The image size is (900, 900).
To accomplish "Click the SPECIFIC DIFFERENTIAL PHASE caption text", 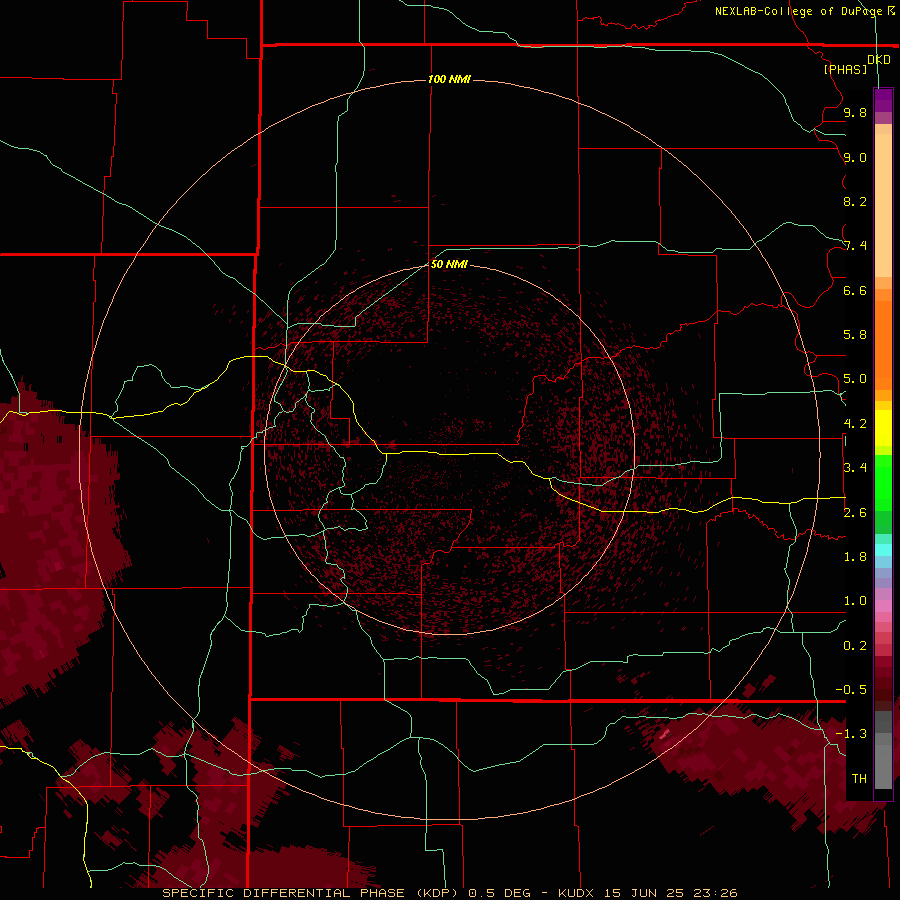I will (284, 893).
